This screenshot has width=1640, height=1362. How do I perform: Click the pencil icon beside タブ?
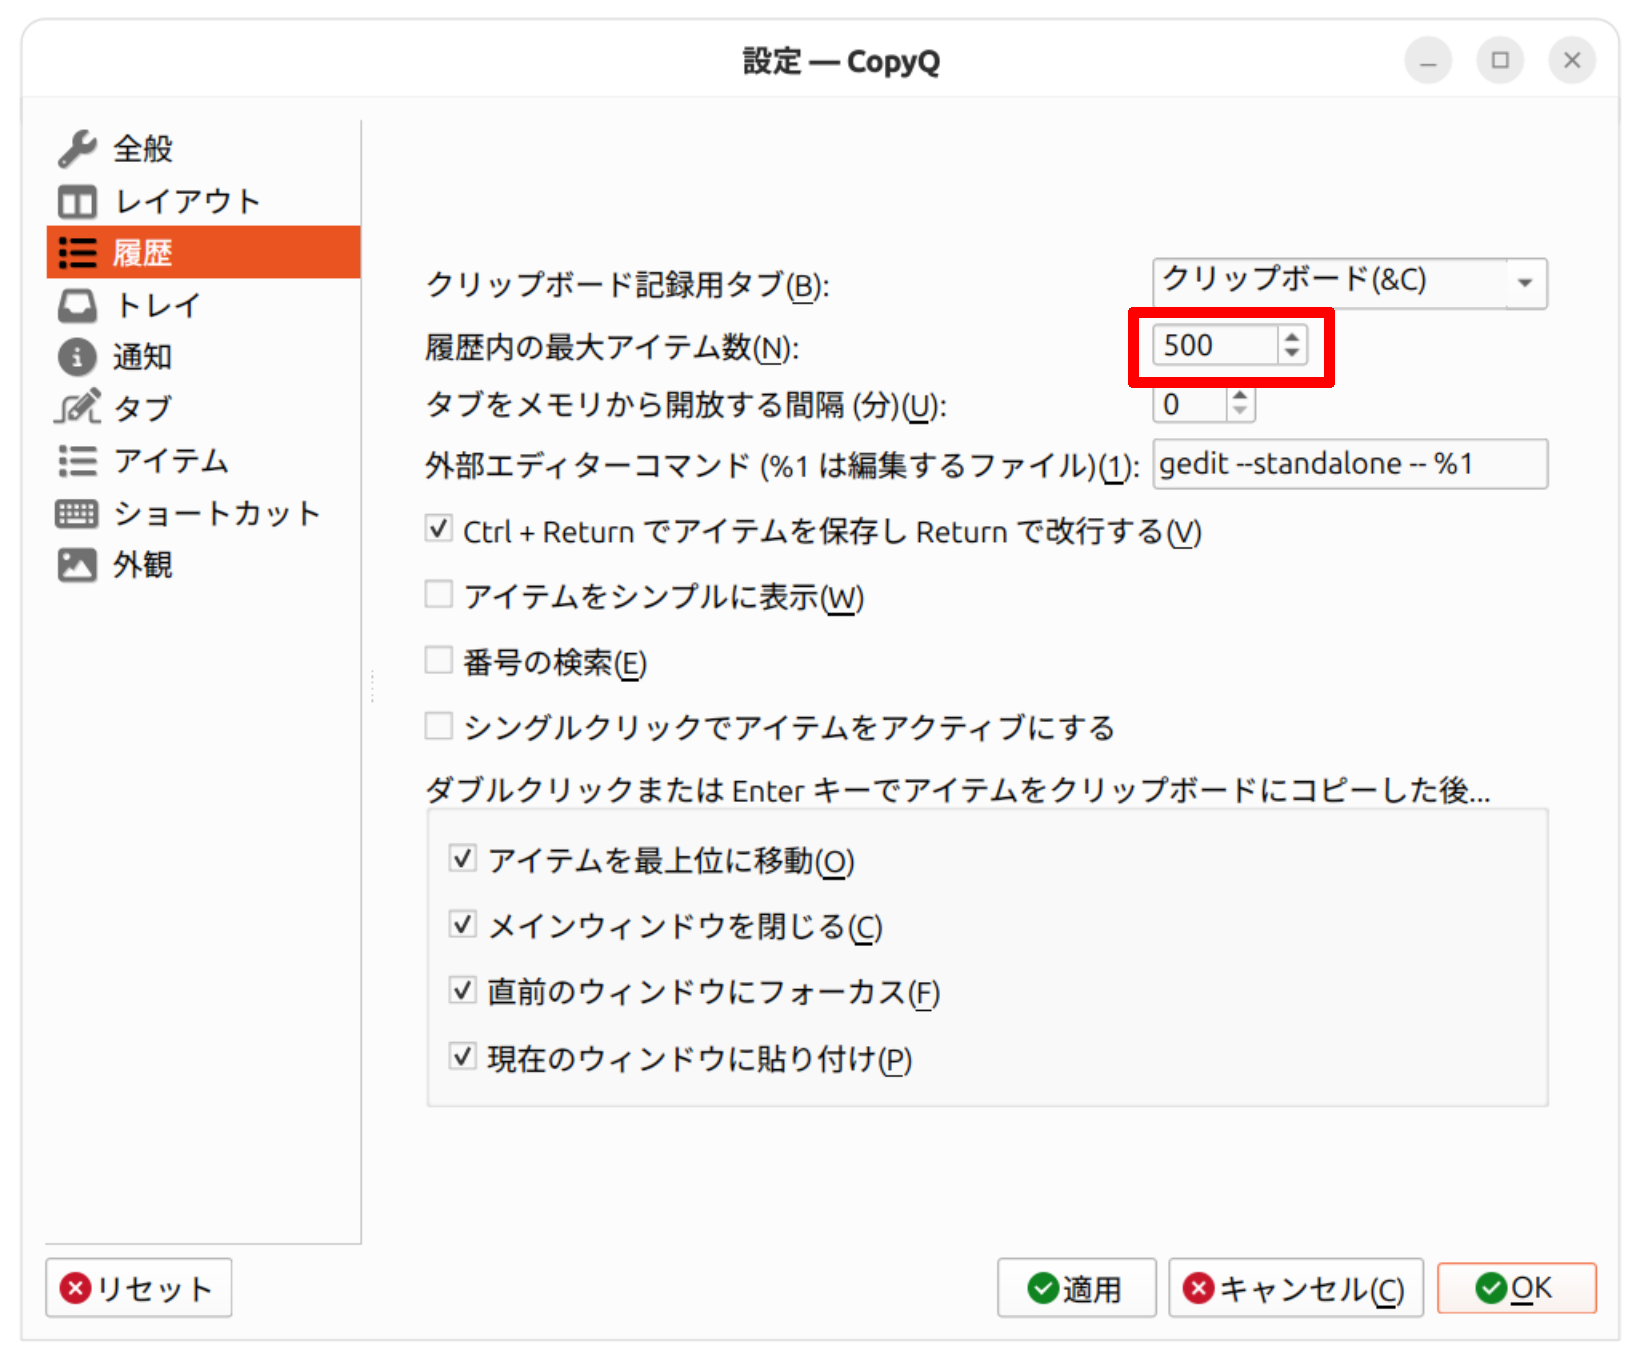point(77,408)
